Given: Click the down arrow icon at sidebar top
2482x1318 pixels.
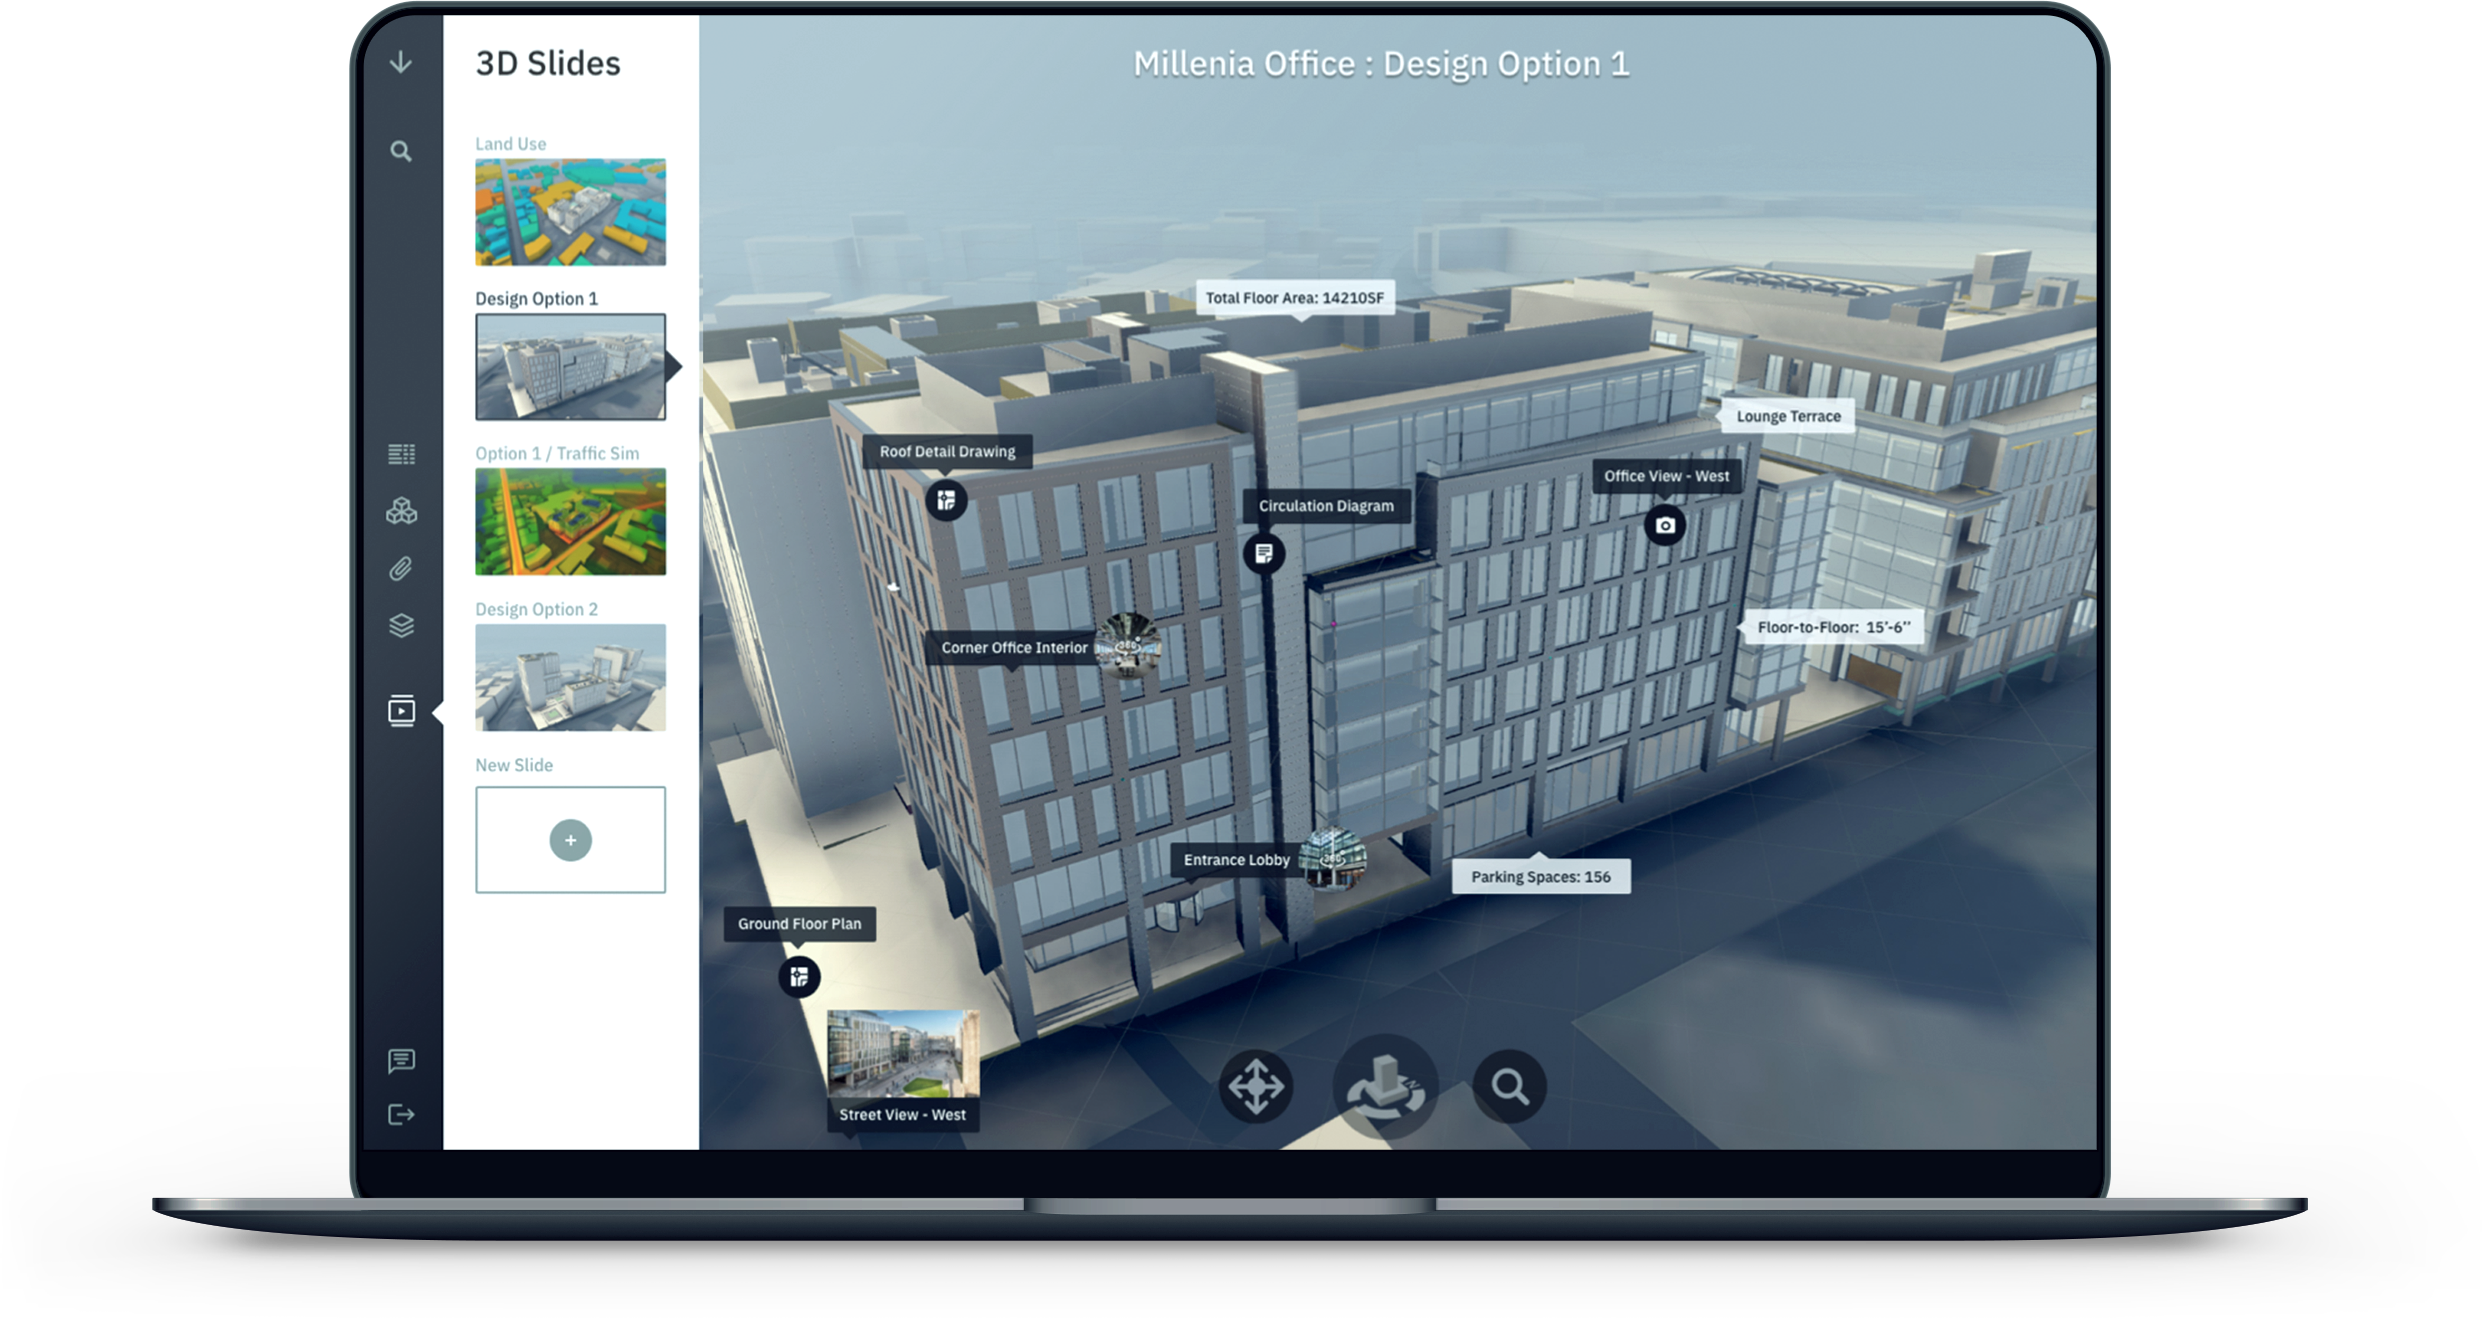Looking at the screenshot, I should point(401,62).
